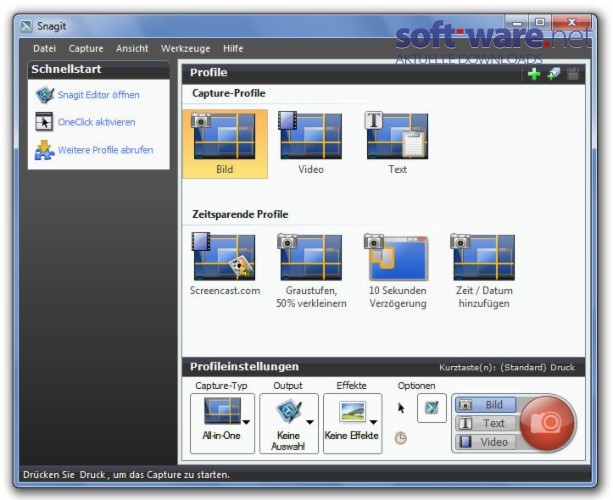
Task: Click the Snagit title bar app icon
Action: tap(27, 26)
